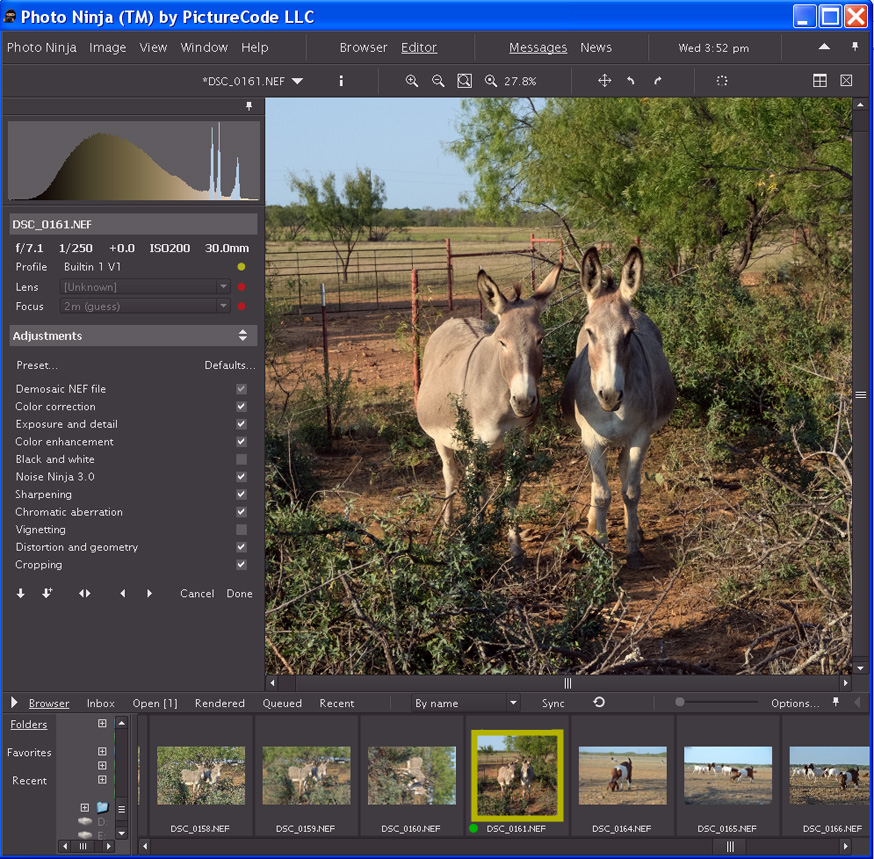Viewport: 874px width, 859px height.
Task: Click the blue folder icon in tree
Action: [x=102, y=807]
